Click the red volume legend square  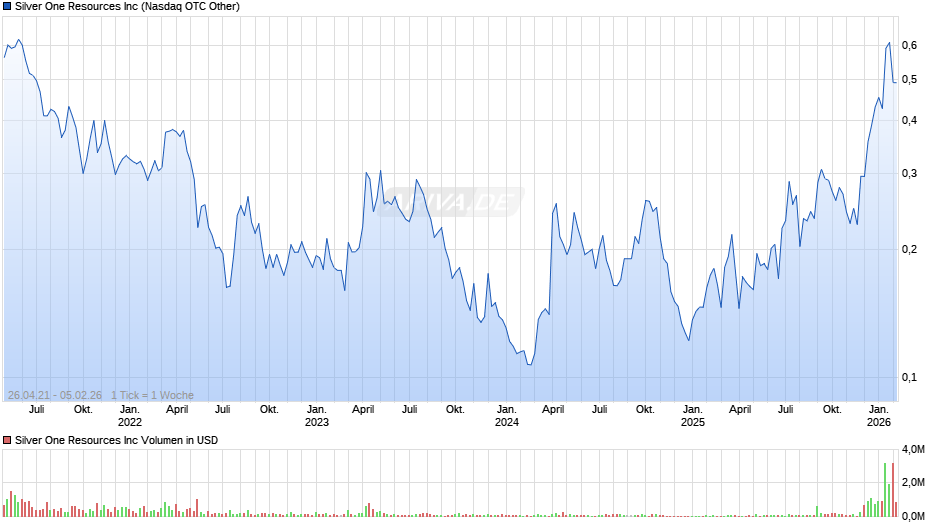click(7, 440)
